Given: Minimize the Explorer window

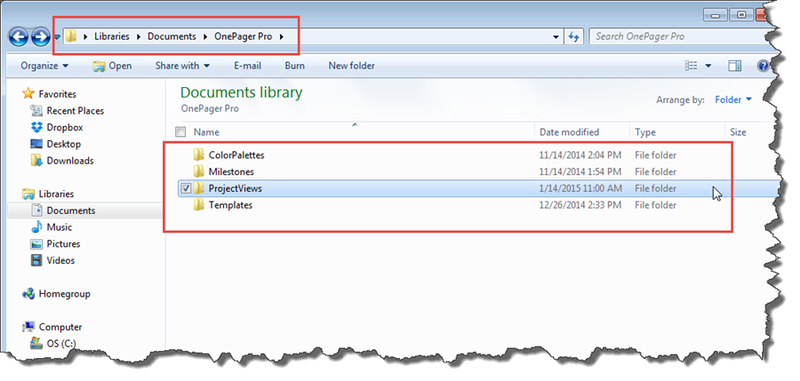Looking at the screenshot, I should click(716, 15).
